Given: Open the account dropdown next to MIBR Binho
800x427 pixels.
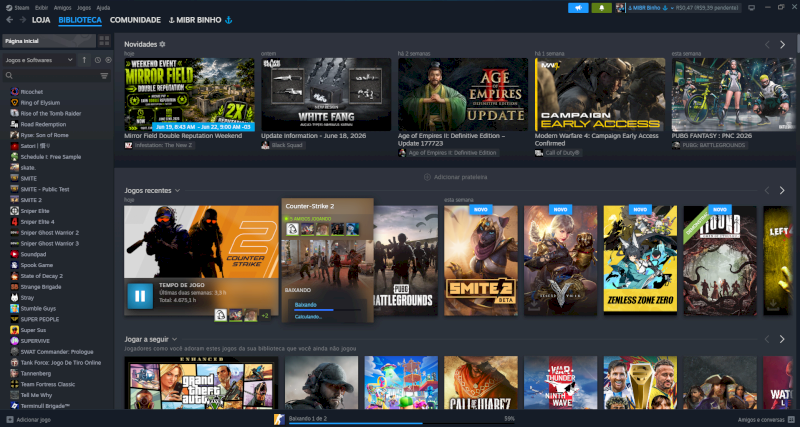Looking at the screenshot, I should [x=672, y=8].
